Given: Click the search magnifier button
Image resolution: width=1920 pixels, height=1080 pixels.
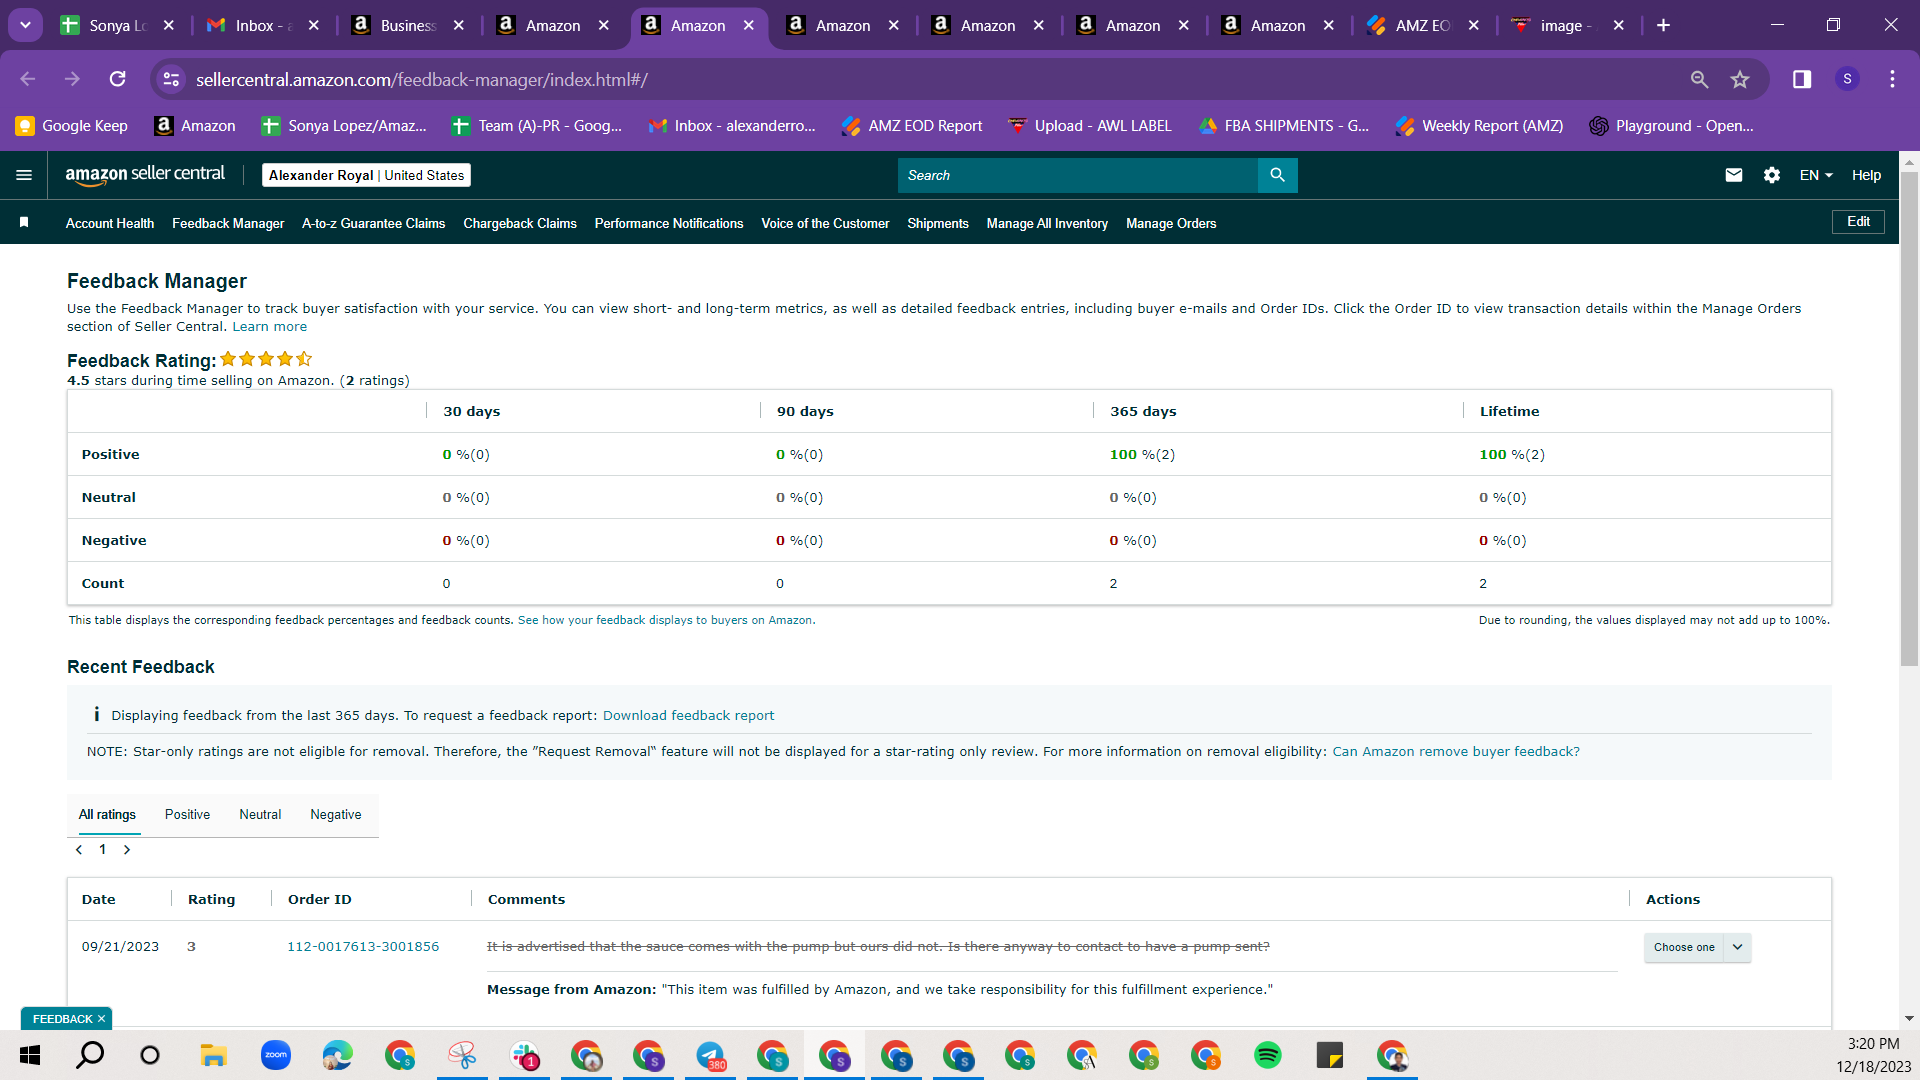Looking at the screenshot, I should click(1277, 175).
